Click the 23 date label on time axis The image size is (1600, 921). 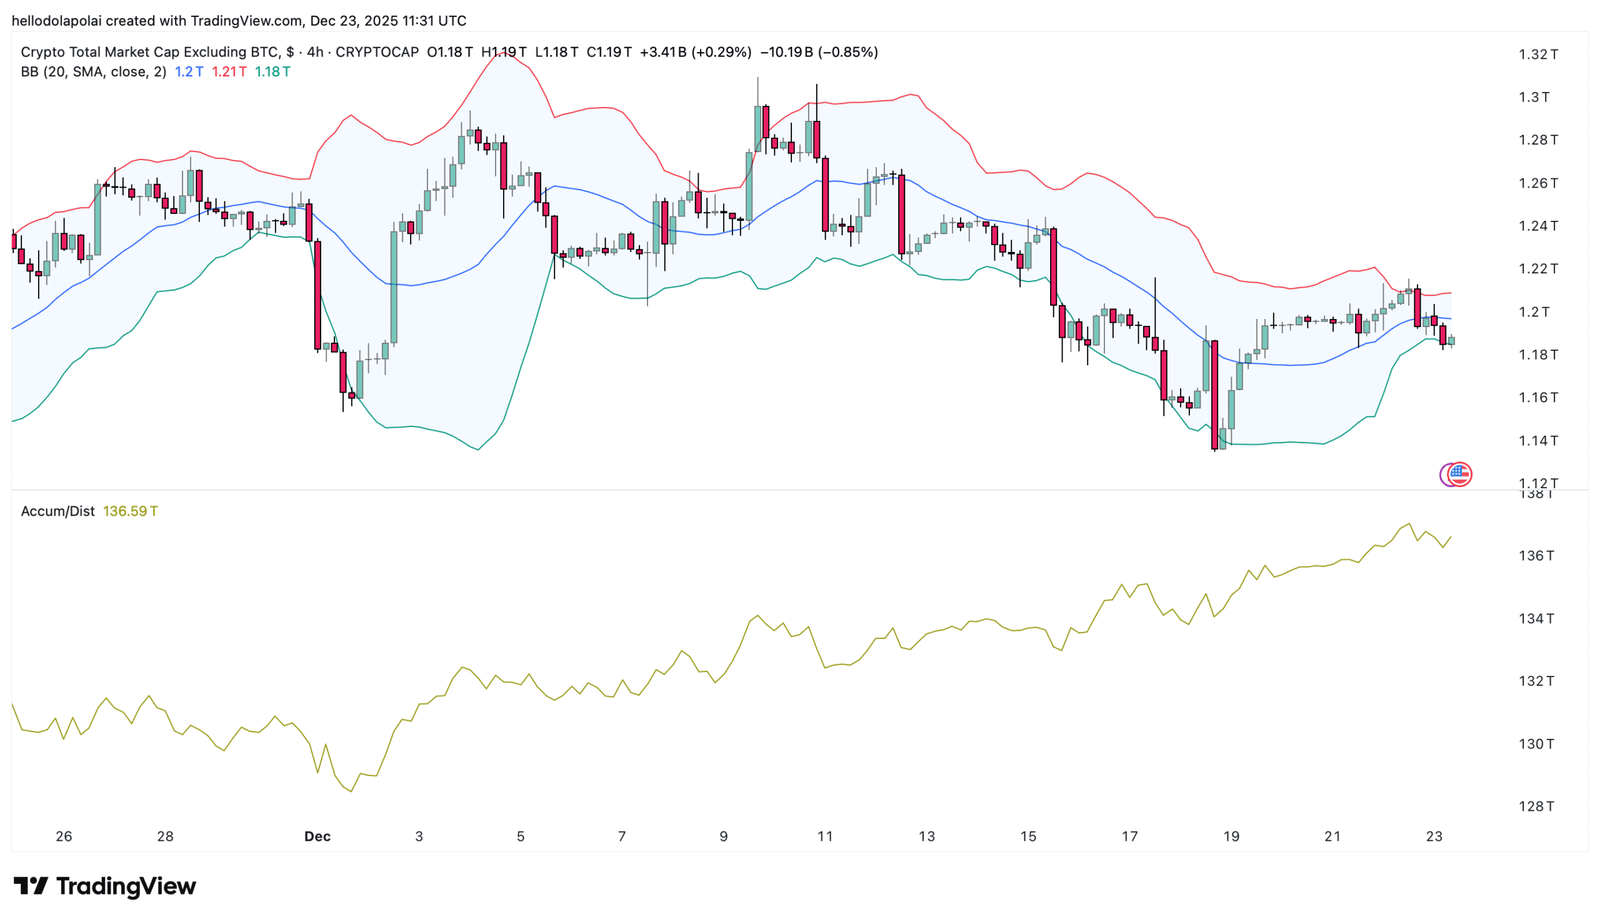point(1434,836)
